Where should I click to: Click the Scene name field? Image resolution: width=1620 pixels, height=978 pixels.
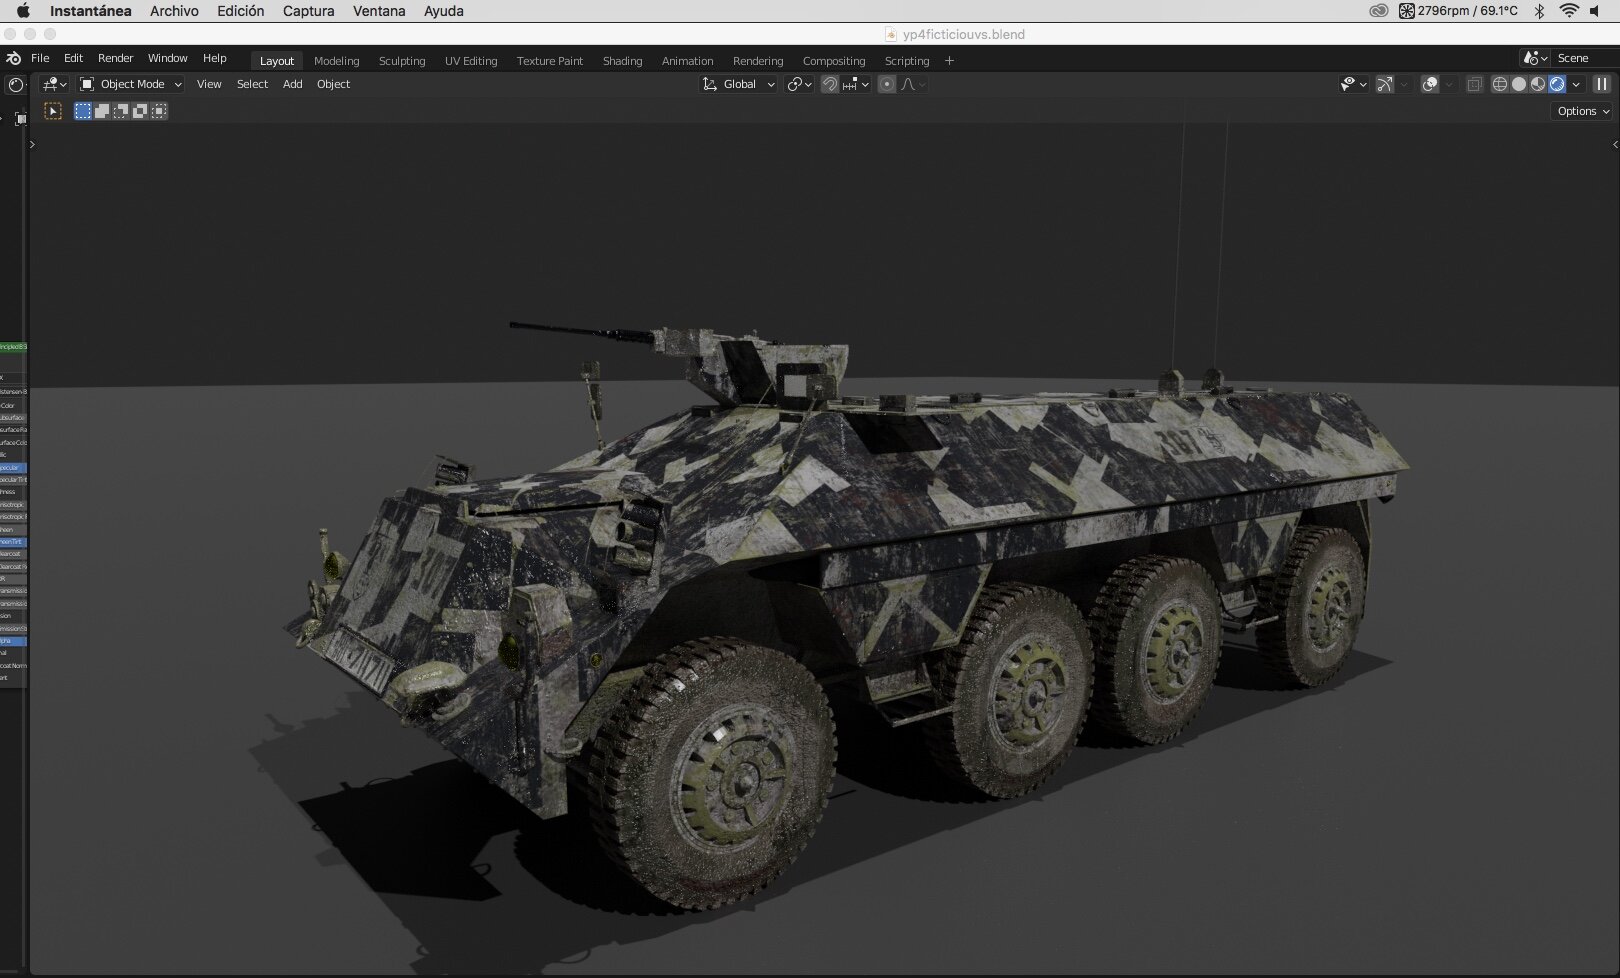point(1585,58)
